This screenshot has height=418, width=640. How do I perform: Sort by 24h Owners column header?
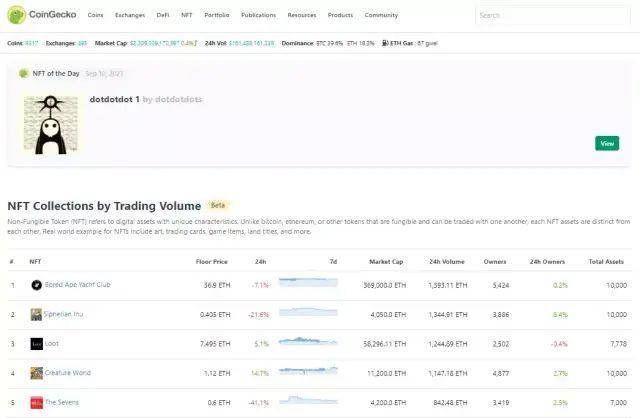tap(547, 262)
